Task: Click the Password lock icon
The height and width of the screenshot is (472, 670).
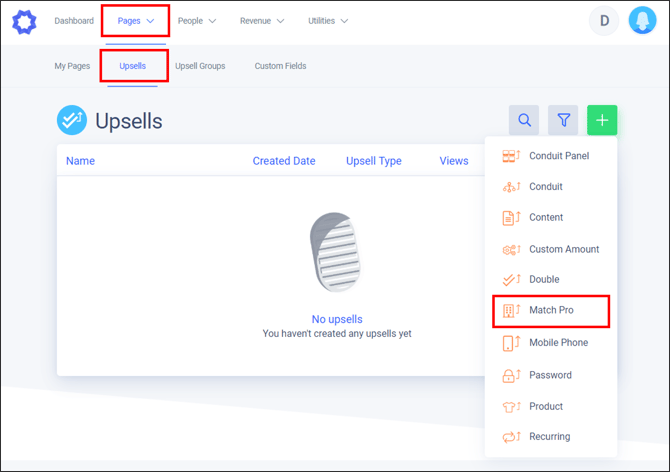Action: (510, 375)
